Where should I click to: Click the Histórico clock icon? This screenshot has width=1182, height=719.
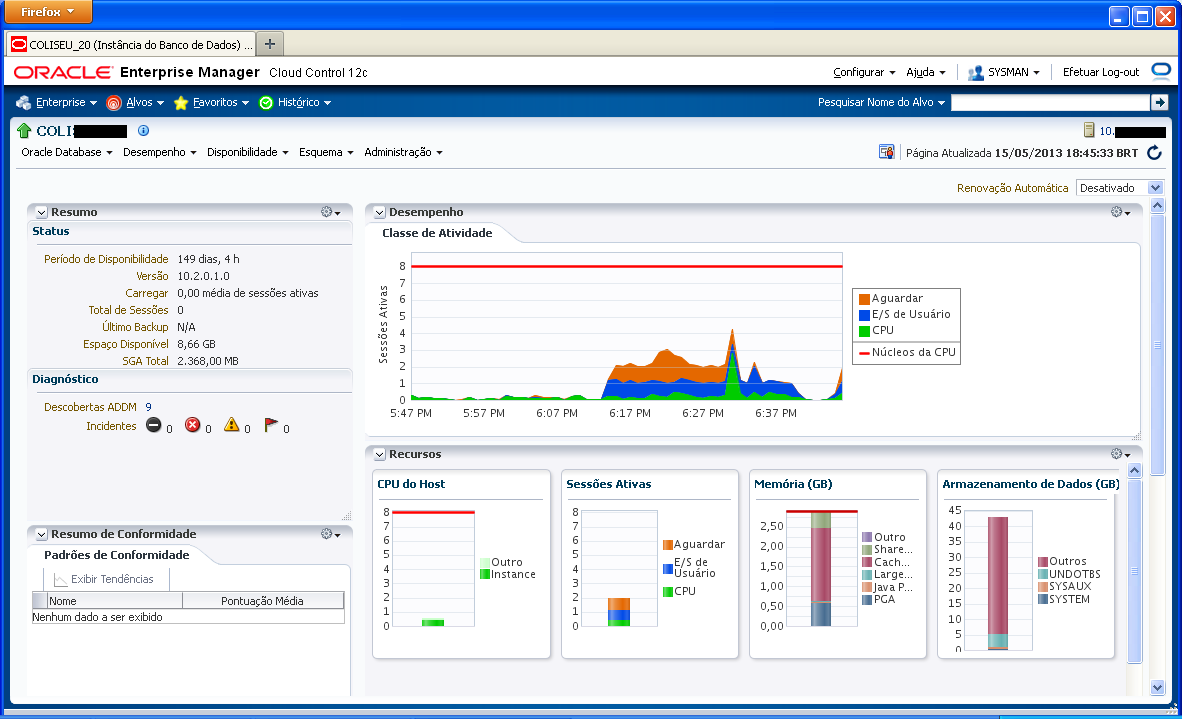point(266,102)
